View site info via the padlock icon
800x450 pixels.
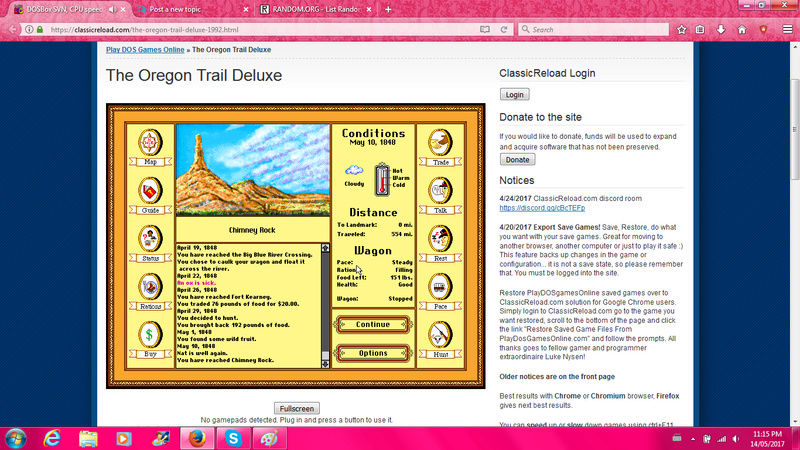40,30
